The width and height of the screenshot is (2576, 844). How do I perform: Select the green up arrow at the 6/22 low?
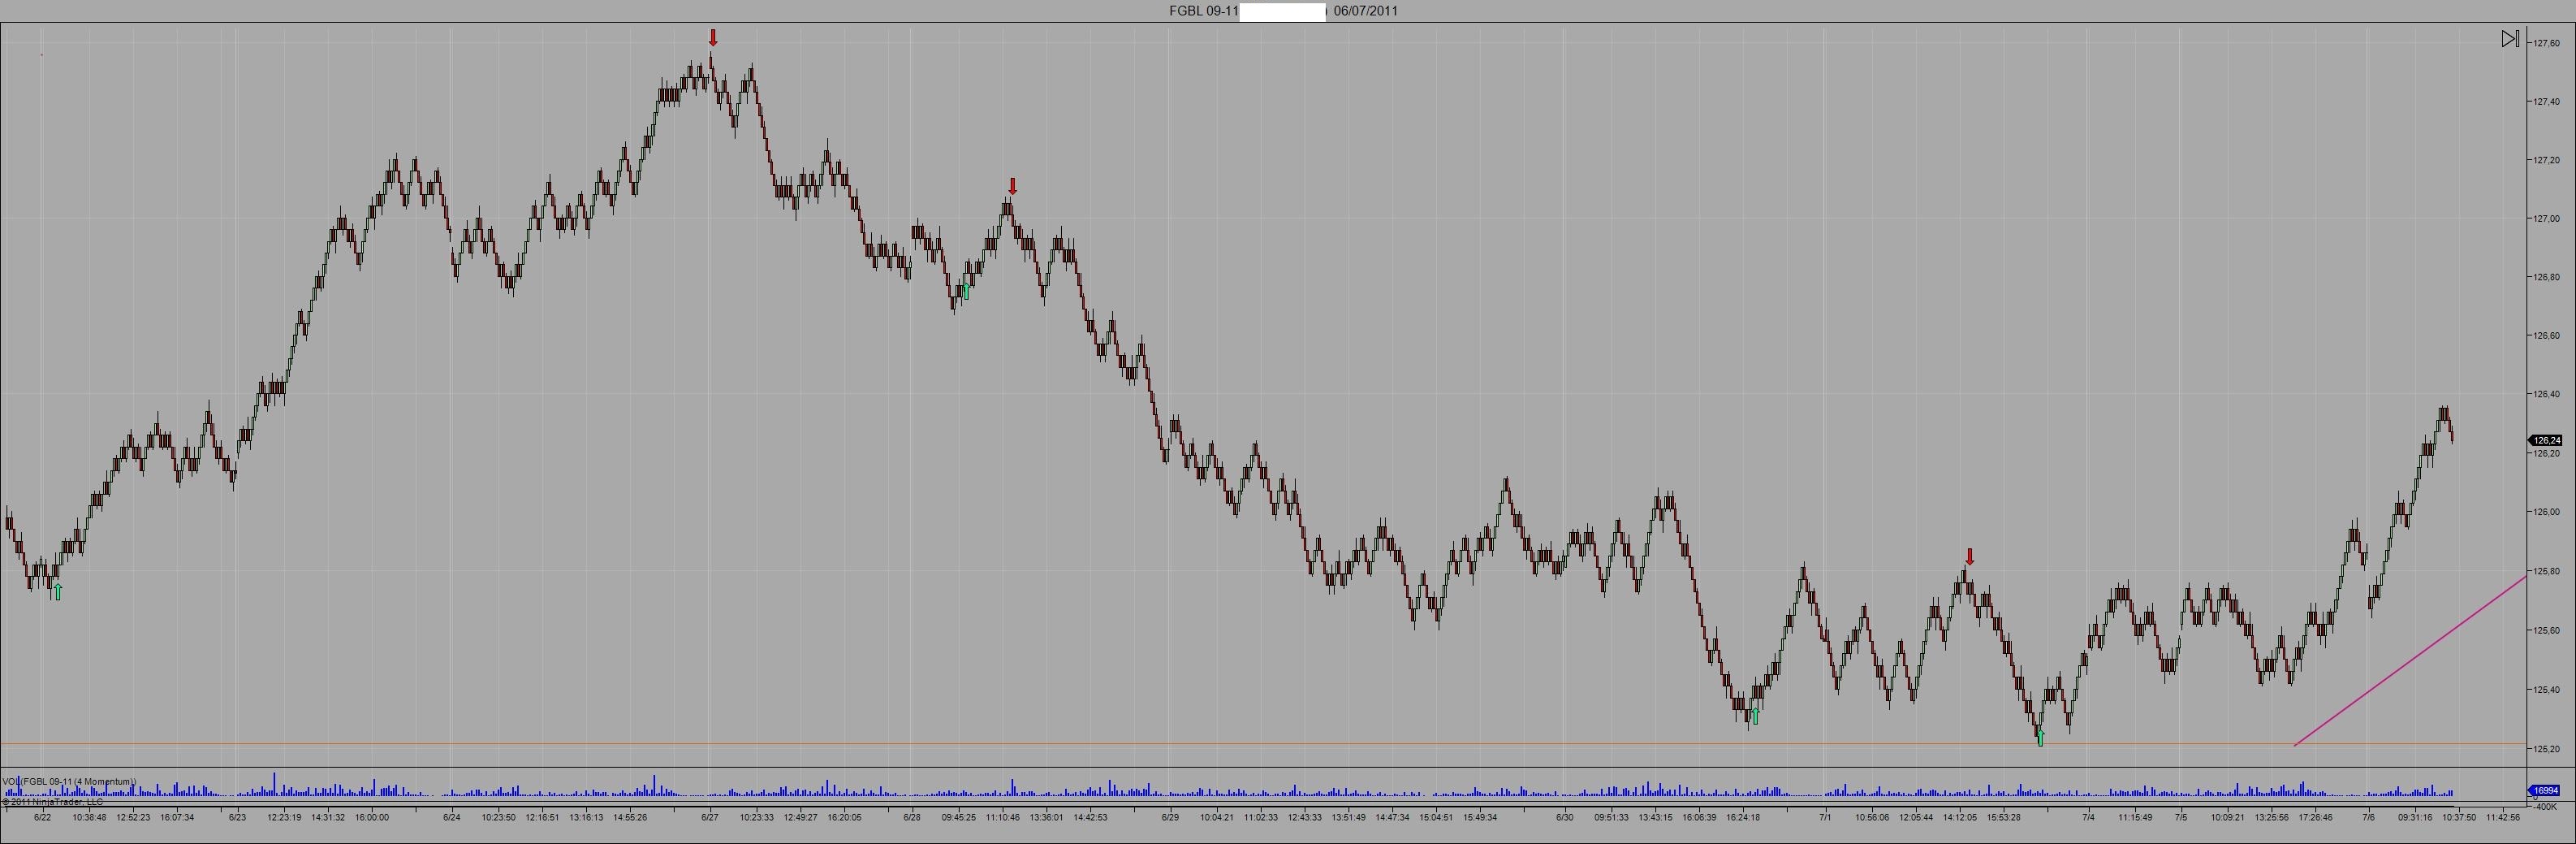tap(57, 592)
